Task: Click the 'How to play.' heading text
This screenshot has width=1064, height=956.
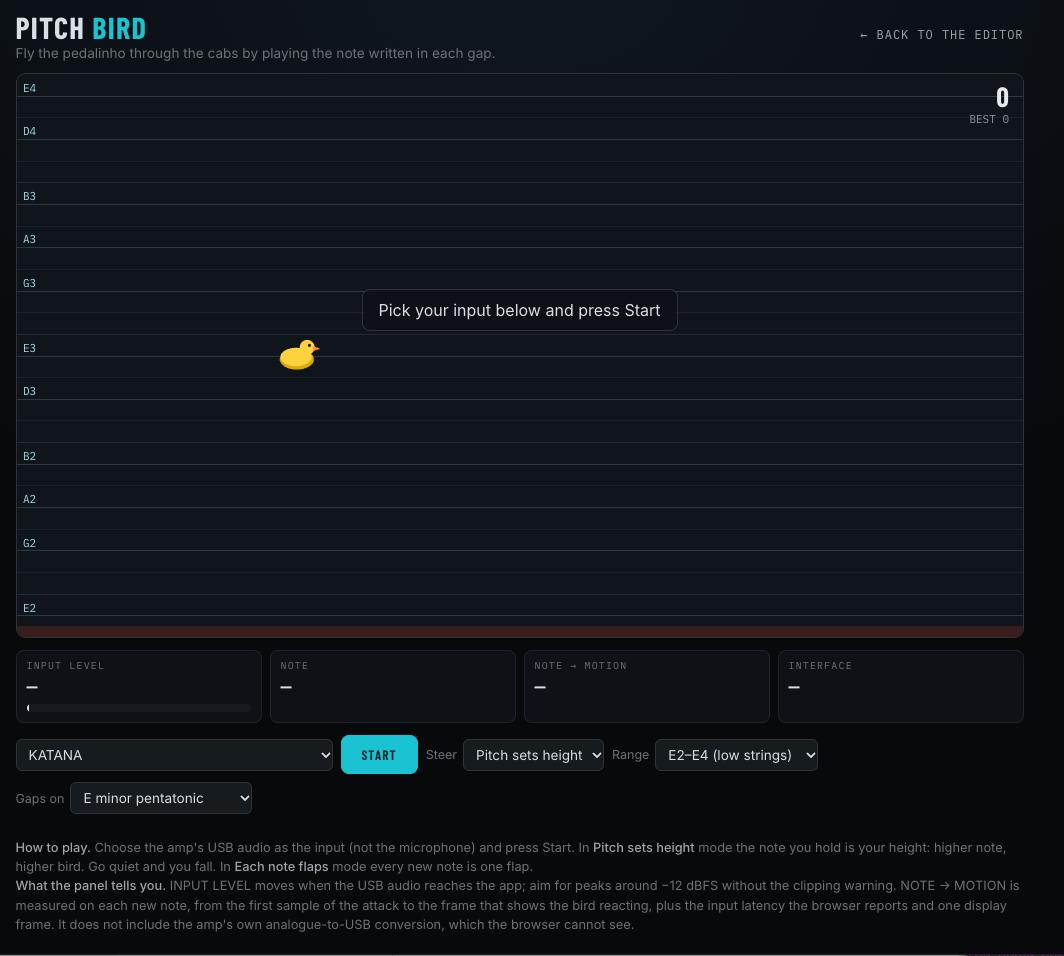Action: pyautogui.click(x=53, y=847)
